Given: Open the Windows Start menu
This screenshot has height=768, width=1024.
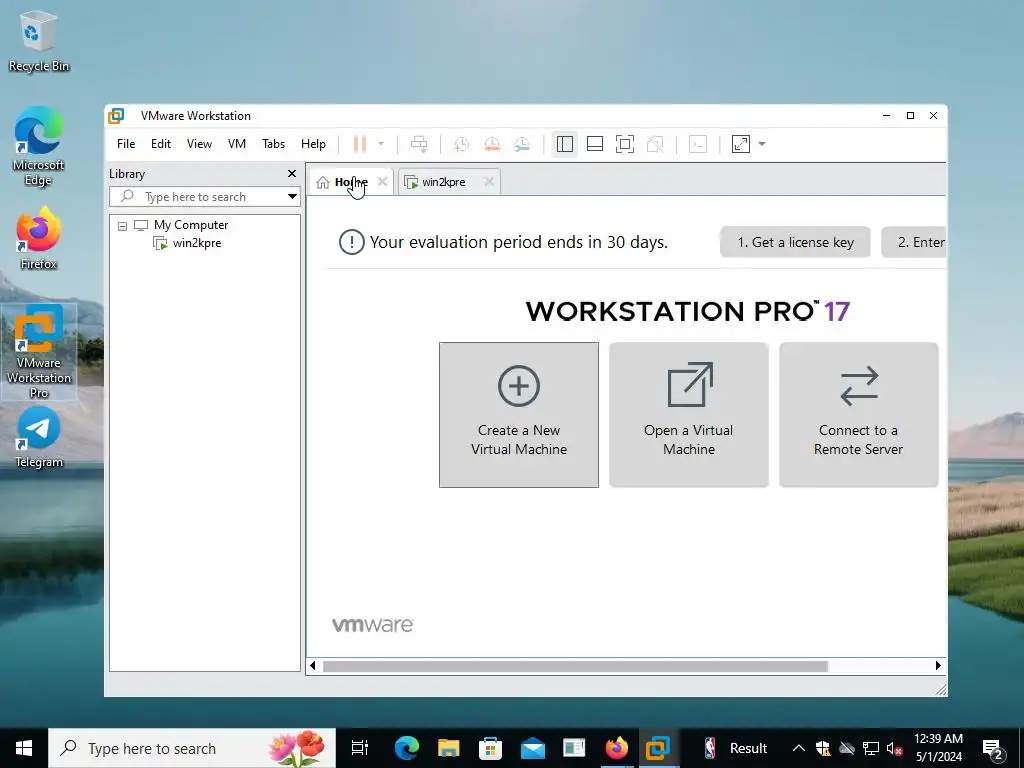Looking at the screenshot, I should (24, 748).
